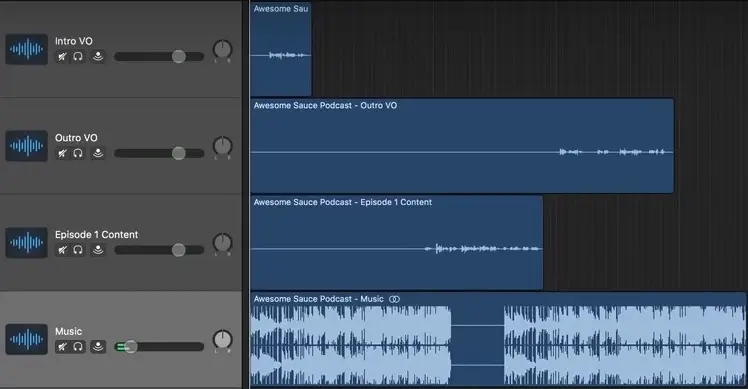Select the Intro VO audio region
This screenshot has width=748, height=389.
(281, 49)
